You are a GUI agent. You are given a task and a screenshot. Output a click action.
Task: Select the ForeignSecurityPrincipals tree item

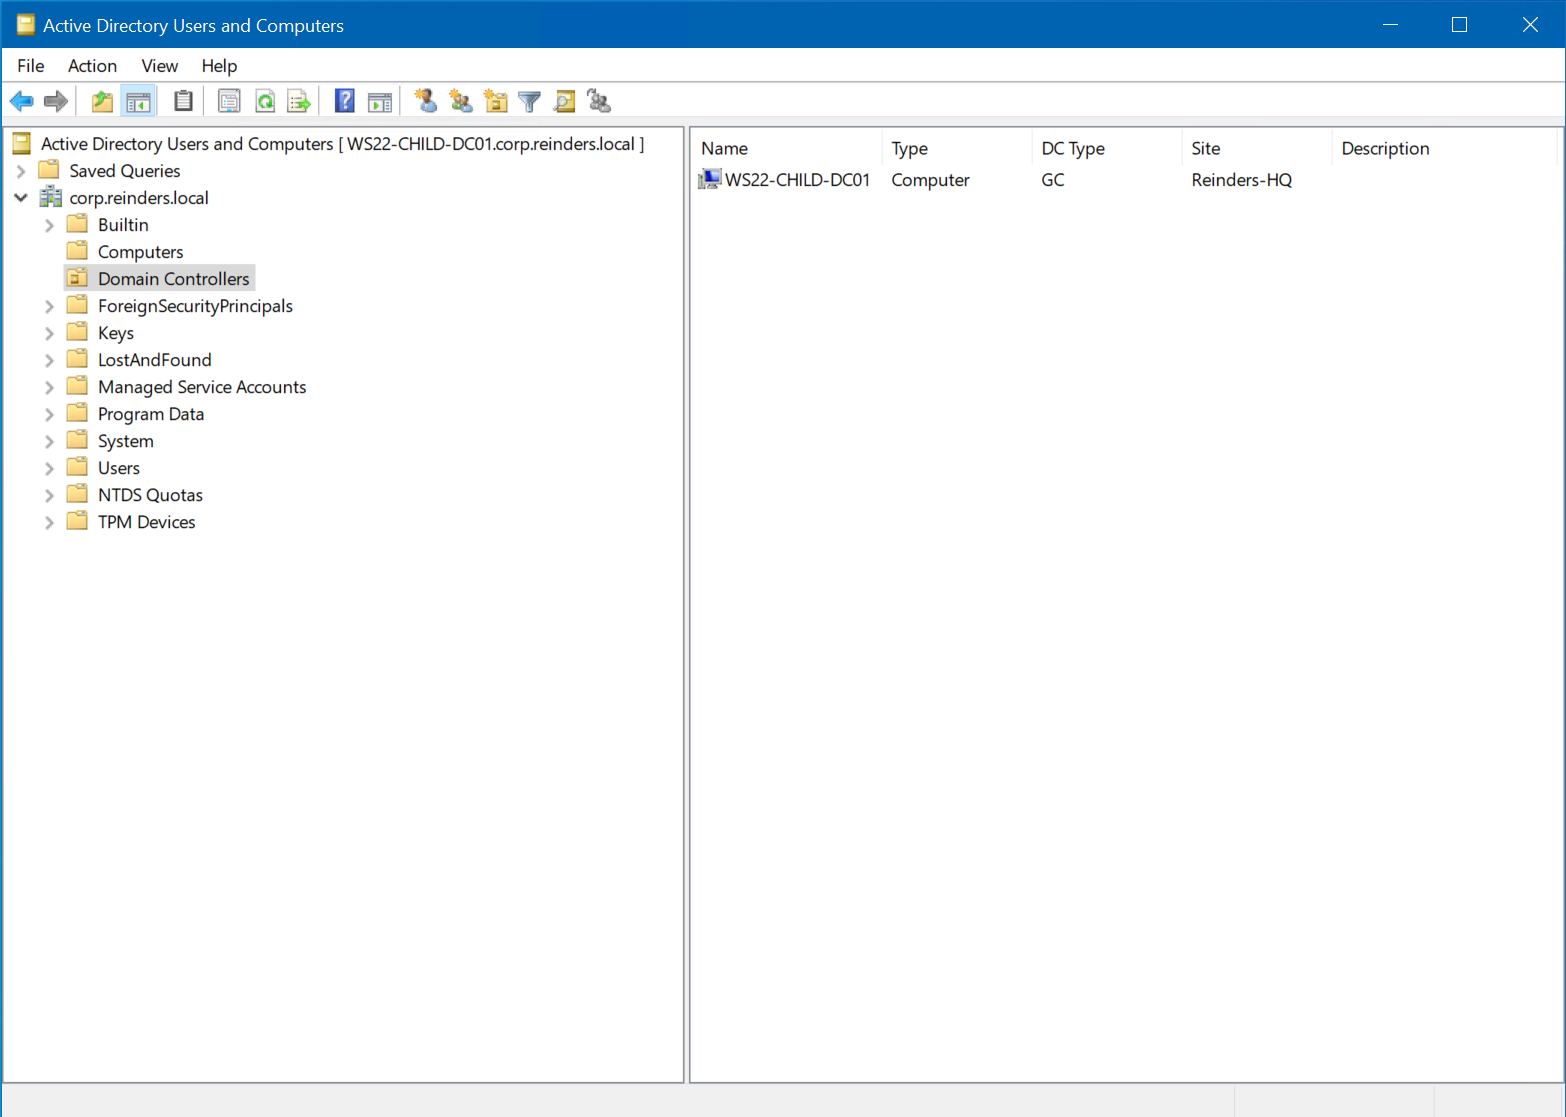click(x=195, y=306)
